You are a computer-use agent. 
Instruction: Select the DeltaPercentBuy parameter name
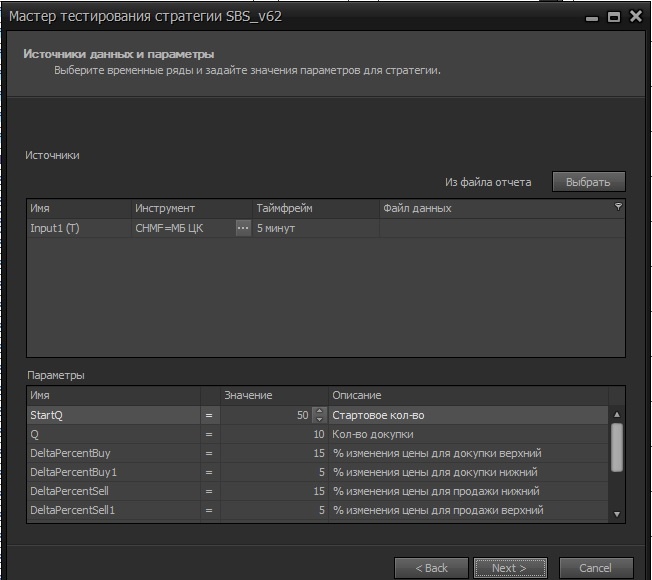(114, 453)
